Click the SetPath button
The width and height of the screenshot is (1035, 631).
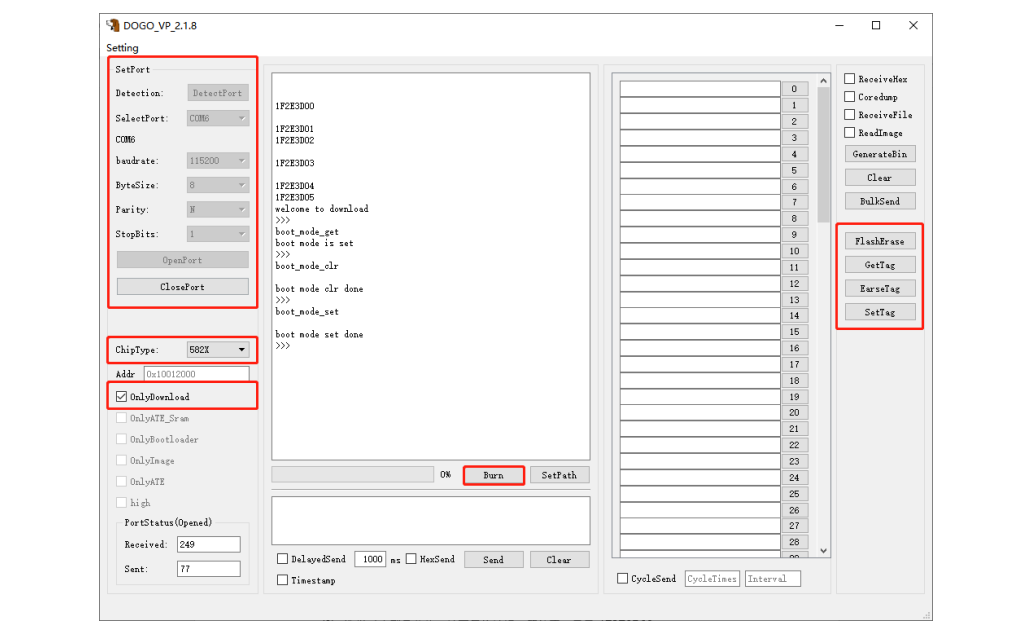[x=559, y=475]
